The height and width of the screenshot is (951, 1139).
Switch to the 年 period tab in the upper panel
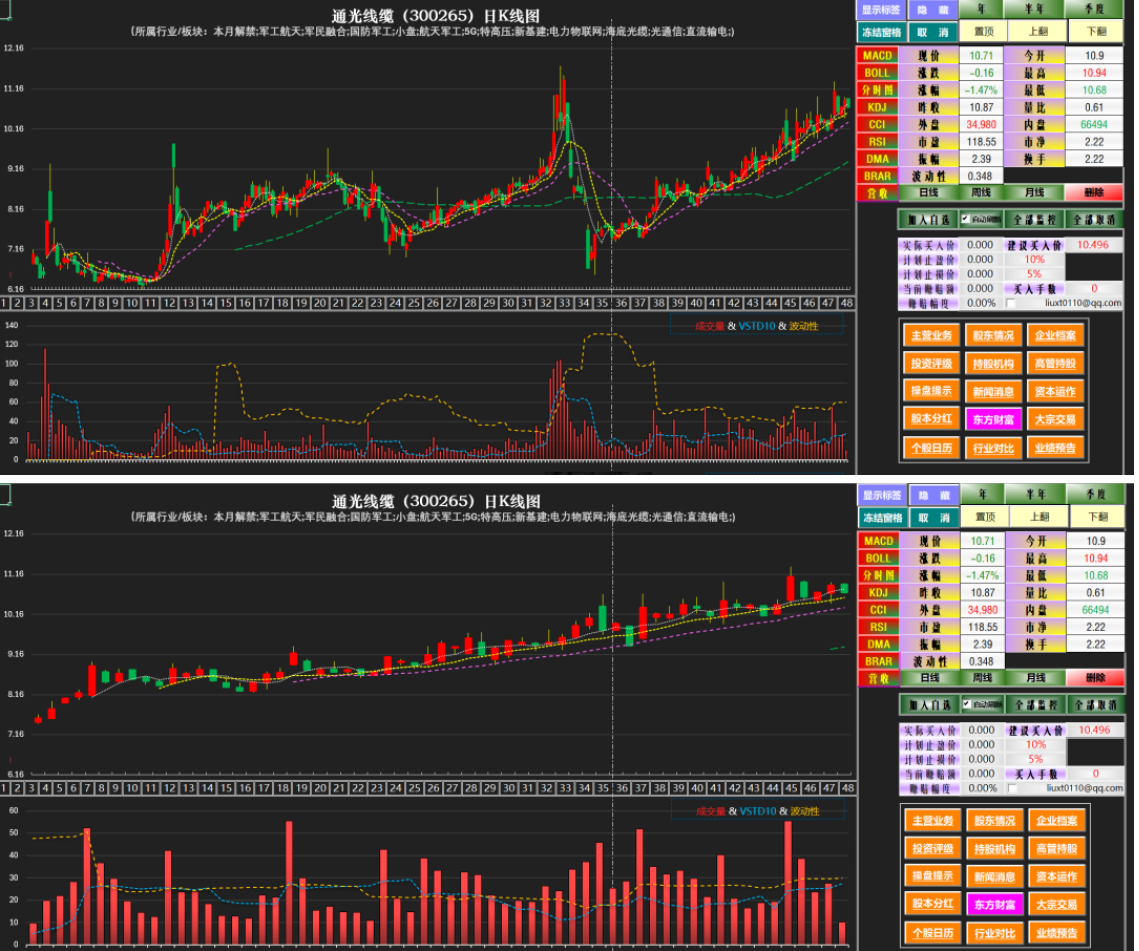point(981,9)
